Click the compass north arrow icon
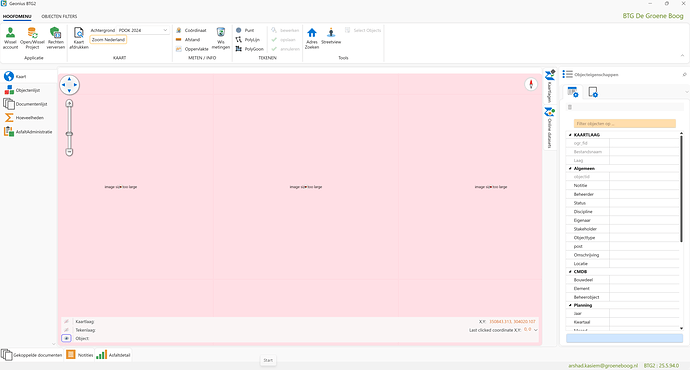 pyautogui.click(x=531, y=84)
